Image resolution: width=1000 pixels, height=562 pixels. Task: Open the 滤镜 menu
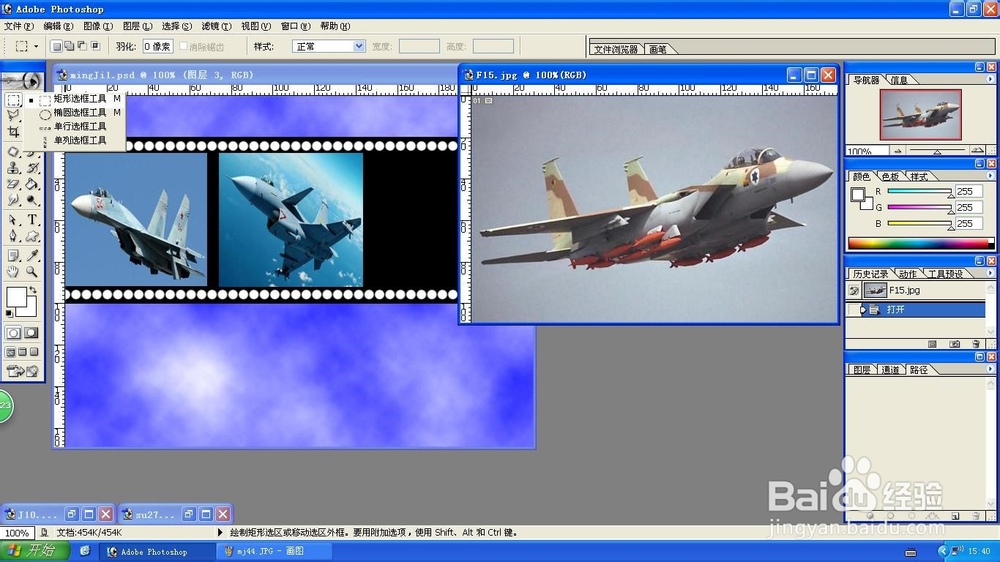[216, 26]
